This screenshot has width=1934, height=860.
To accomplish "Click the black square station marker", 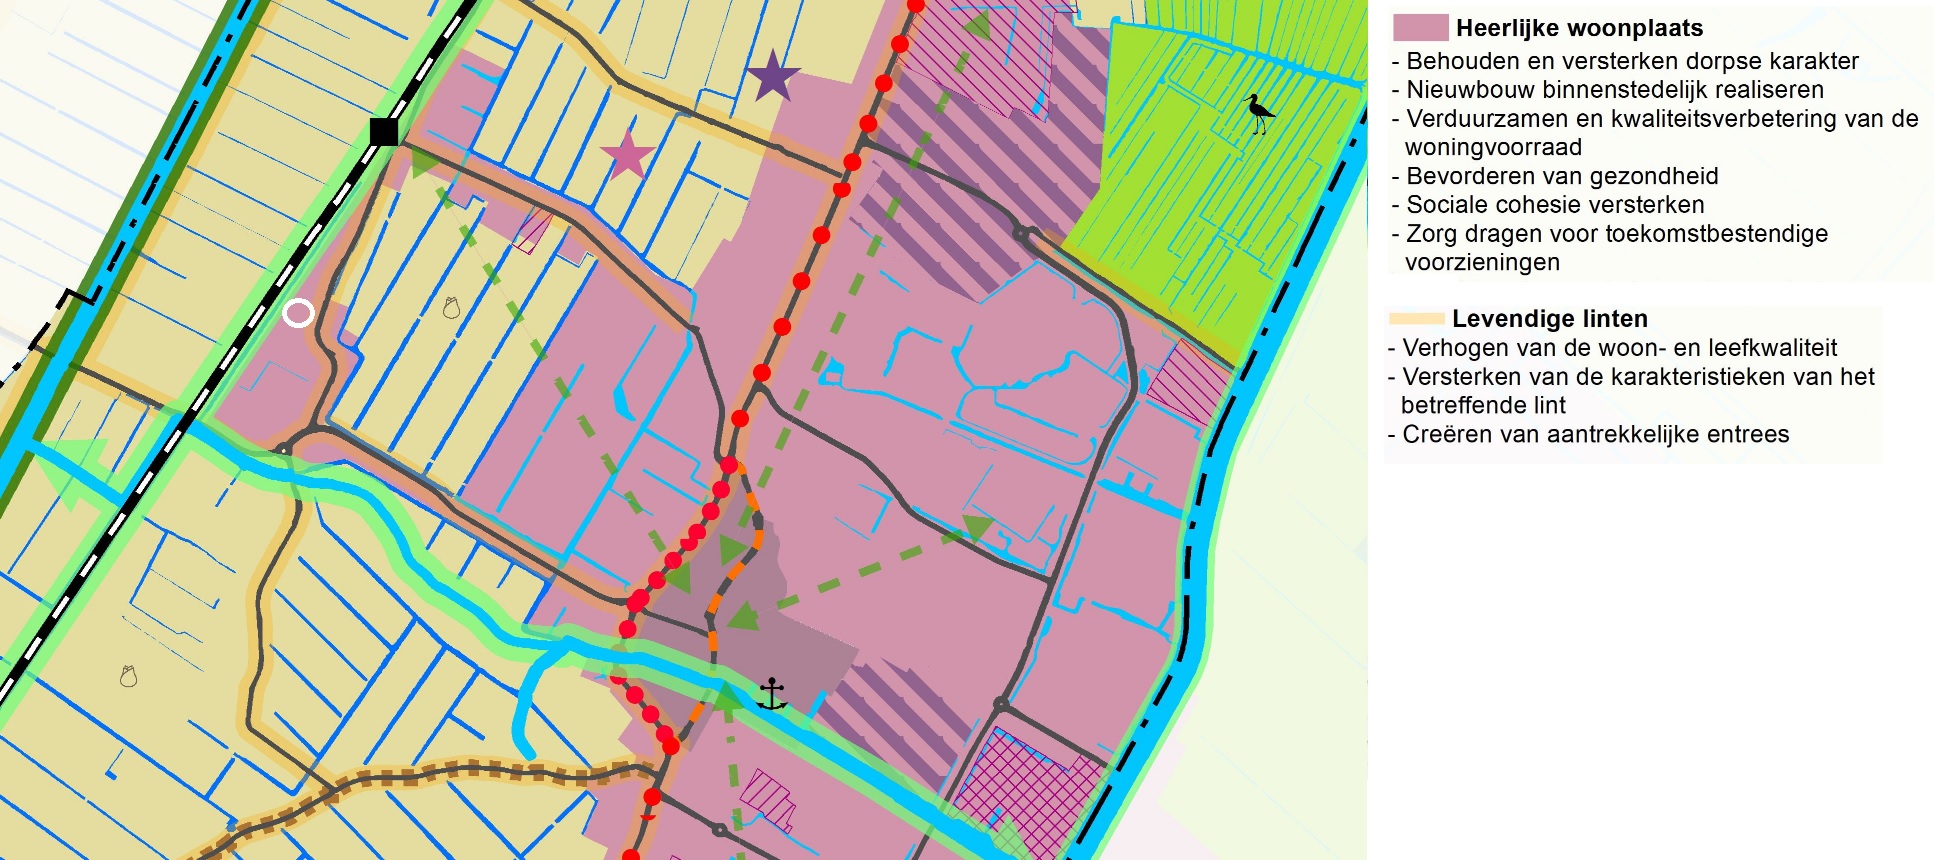I will point(384,132).
